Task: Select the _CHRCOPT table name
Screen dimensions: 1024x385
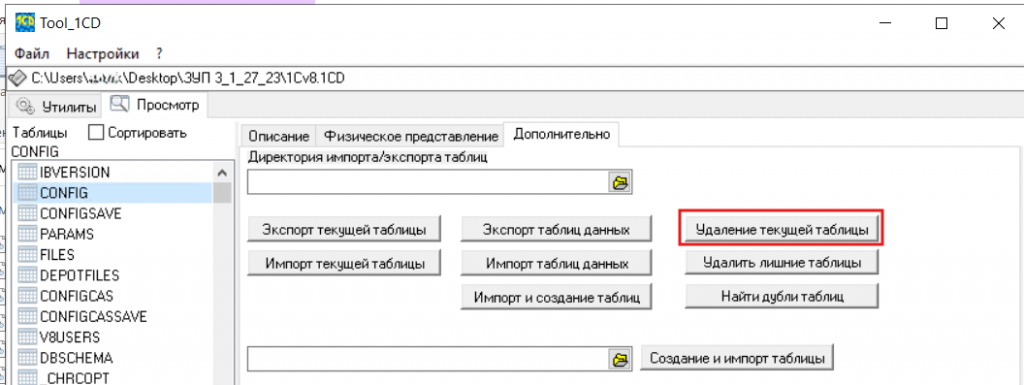Action: click(x=74, y=378)
